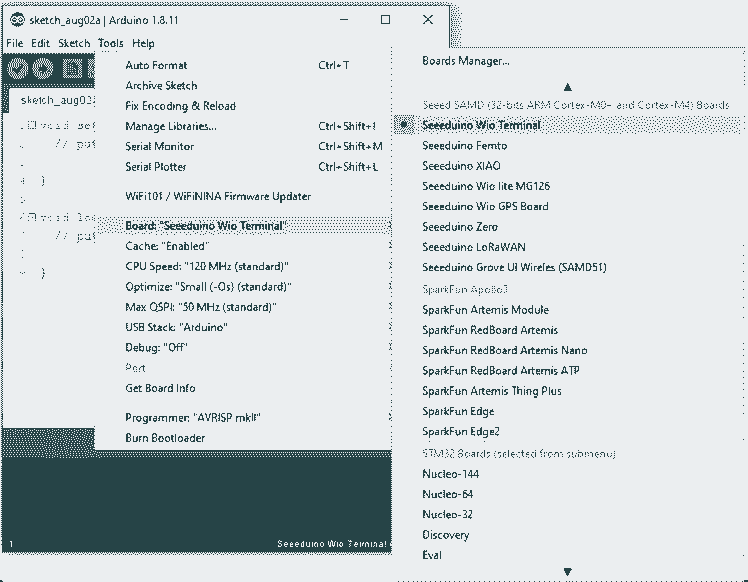
Task: Open the Serial Monitor
Action: [243, 146]
